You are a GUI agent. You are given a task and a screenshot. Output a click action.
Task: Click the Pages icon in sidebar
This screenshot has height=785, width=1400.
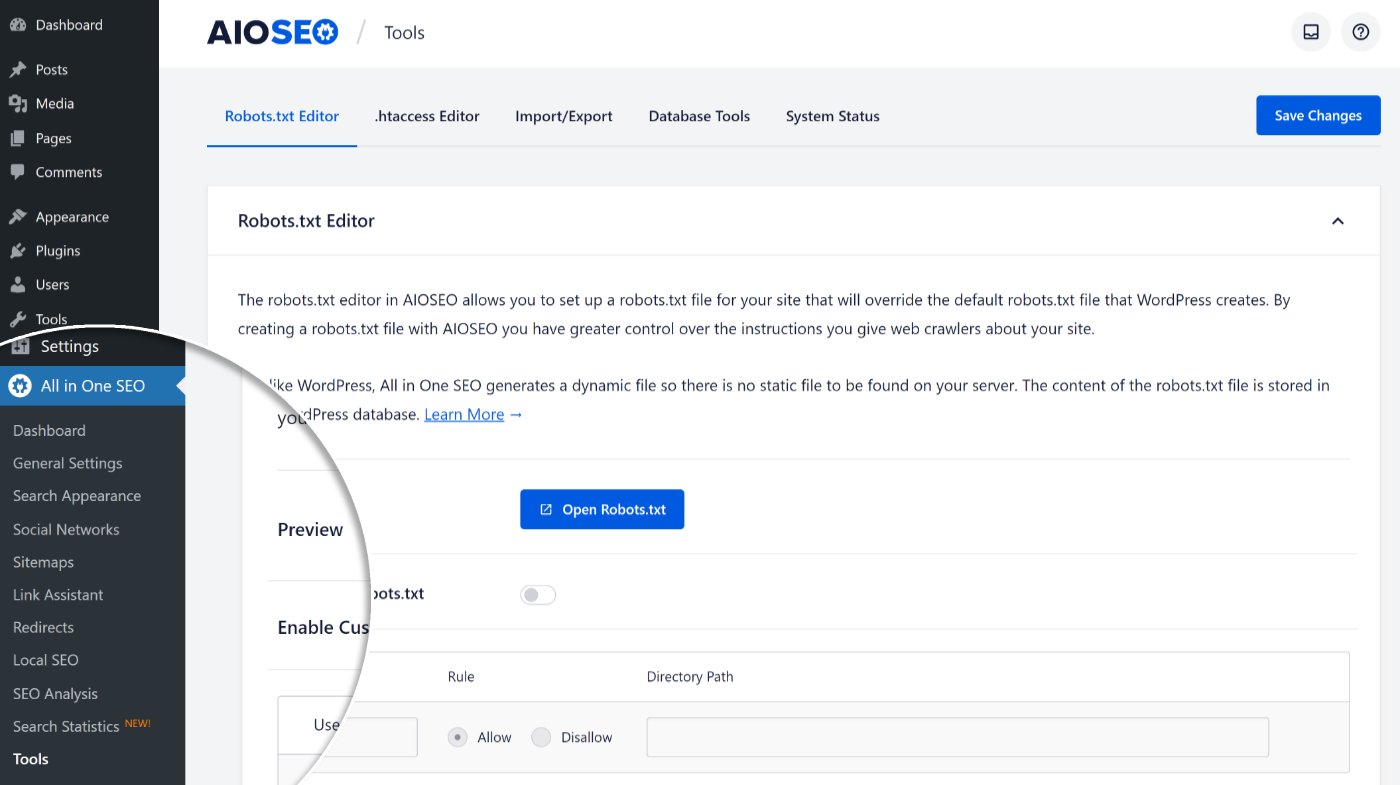click(x=18, y=138)
